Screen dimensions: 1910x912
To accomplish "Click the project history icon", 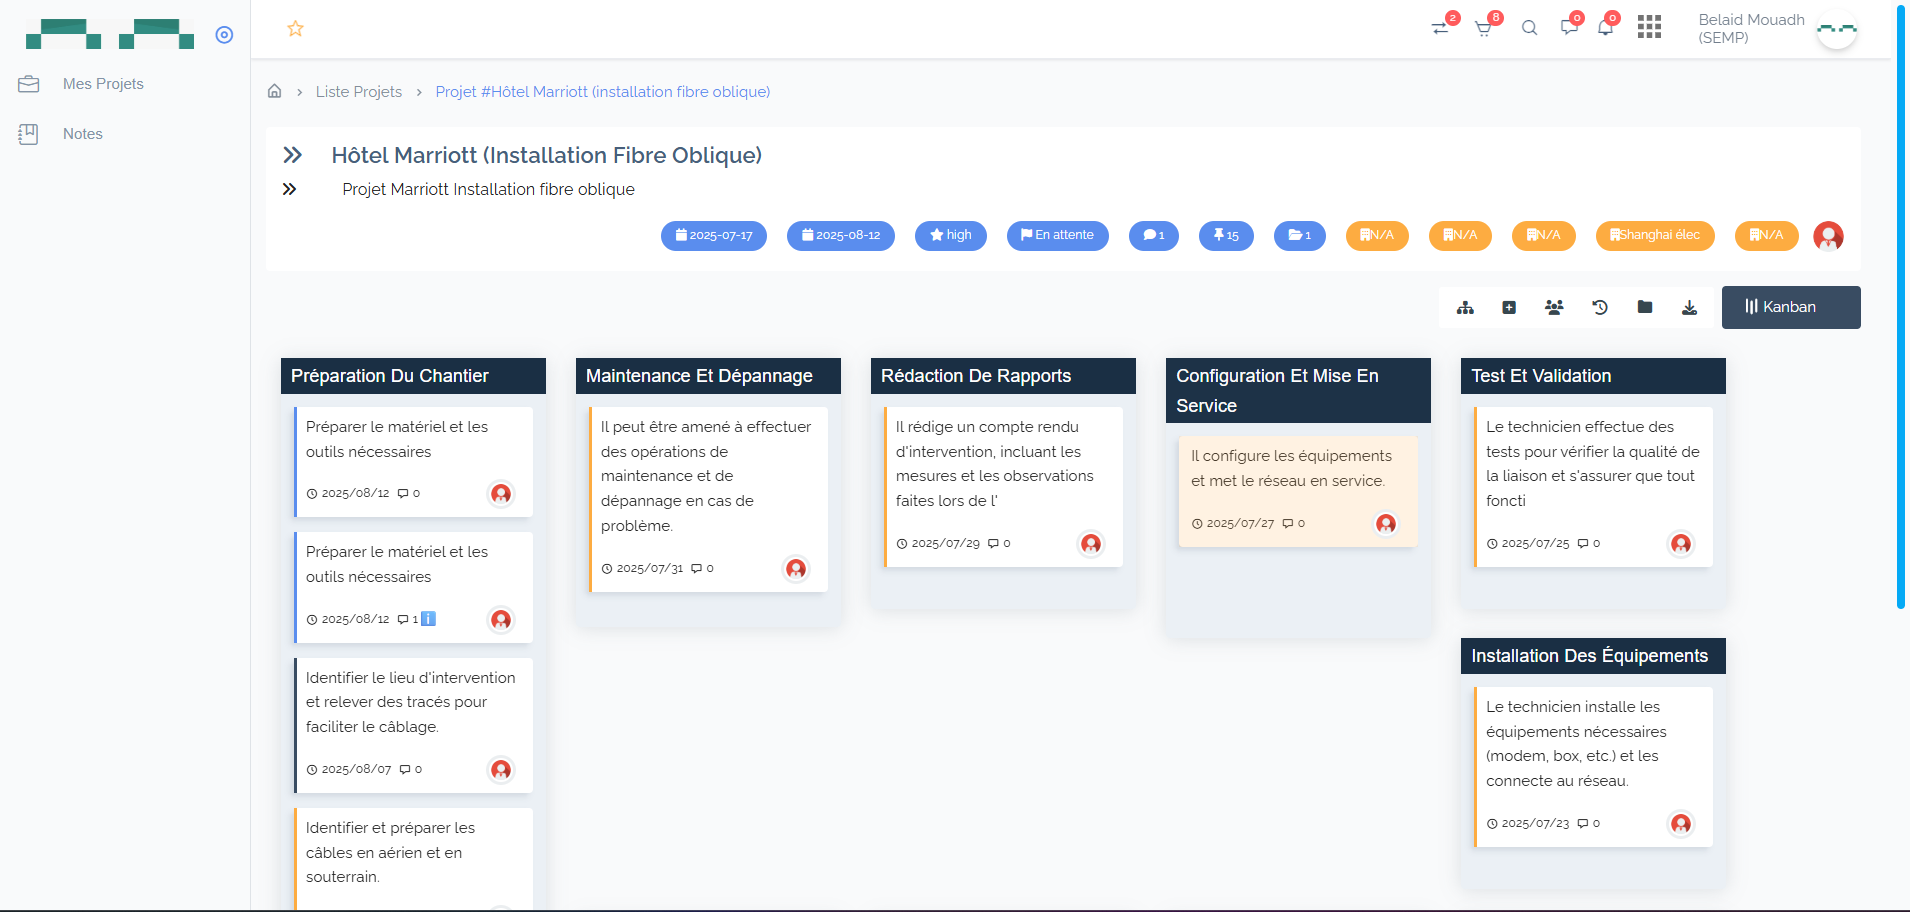I will click(1600, 307).
